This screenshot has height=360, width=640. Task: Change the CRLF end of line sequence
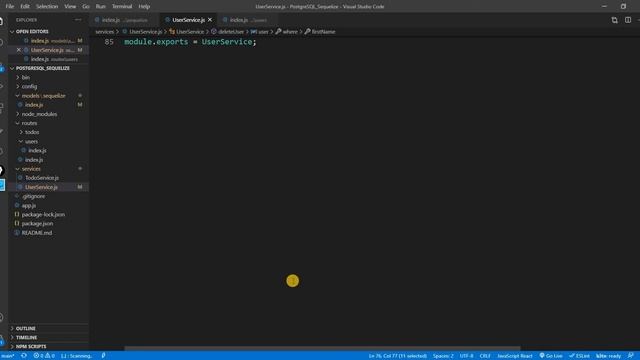(x=485, y=356)
